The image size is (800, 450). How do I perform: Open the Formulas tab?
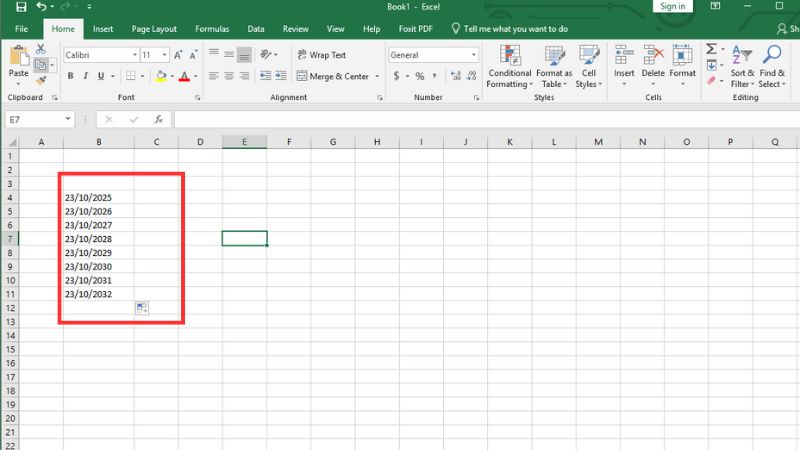tap(212, 29)
